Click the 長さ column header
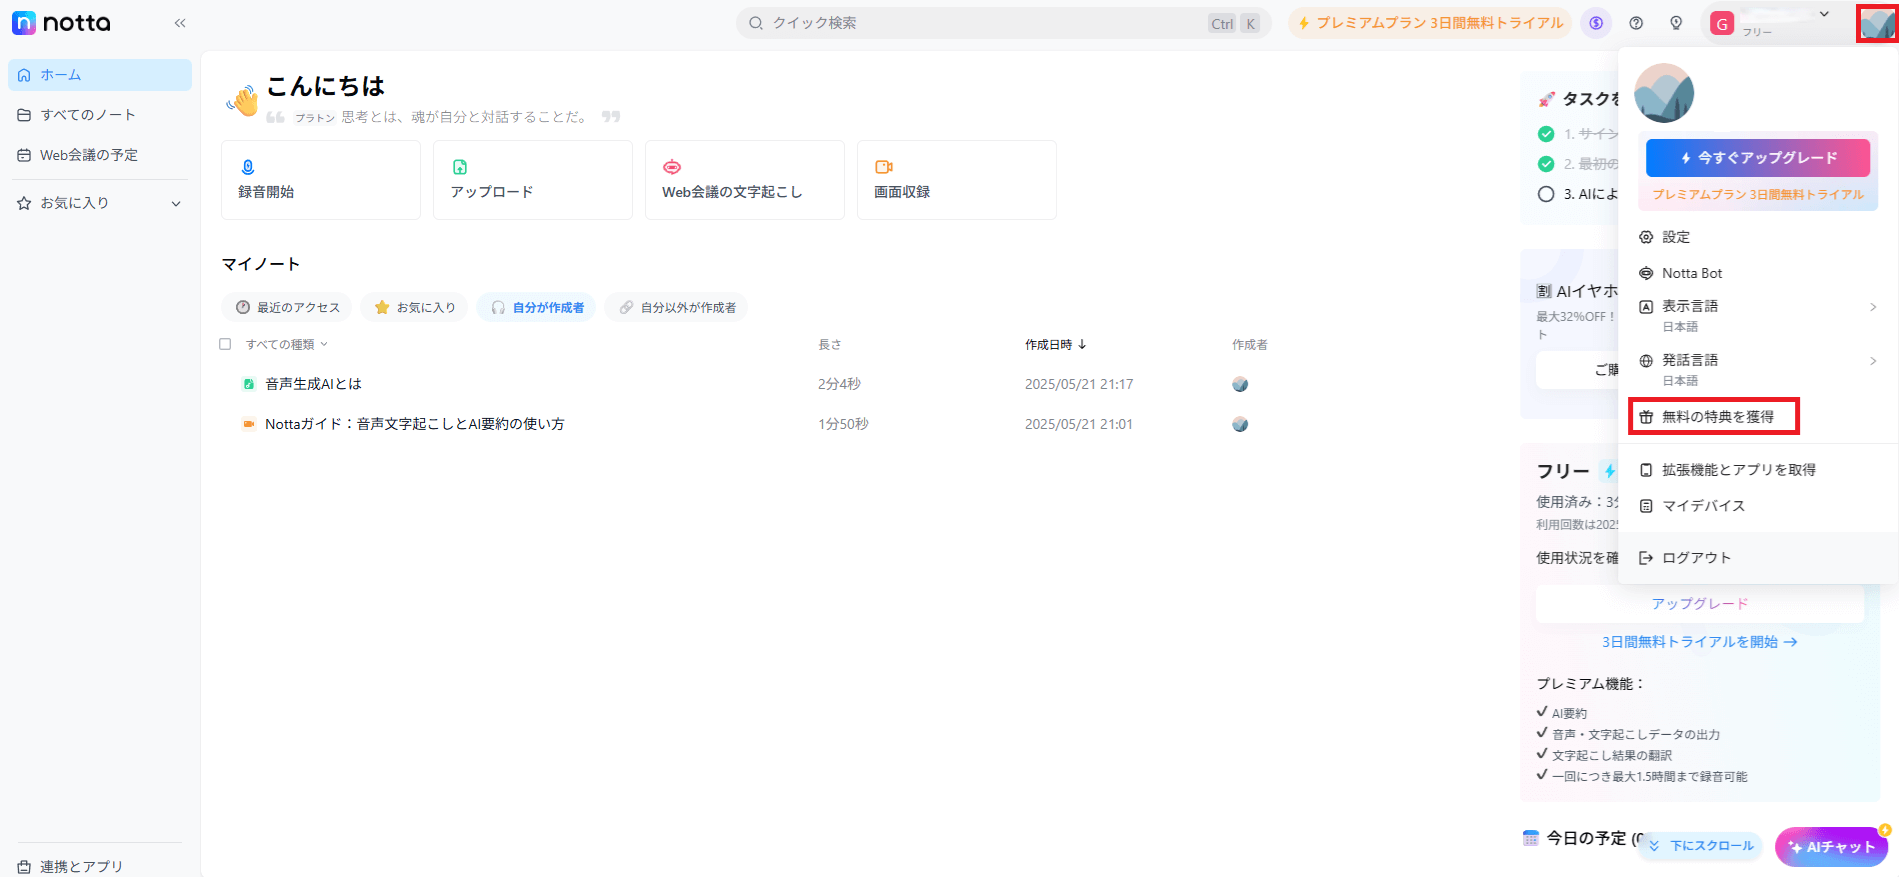This screenshot has height=877, width=1899. click(830, 344)
